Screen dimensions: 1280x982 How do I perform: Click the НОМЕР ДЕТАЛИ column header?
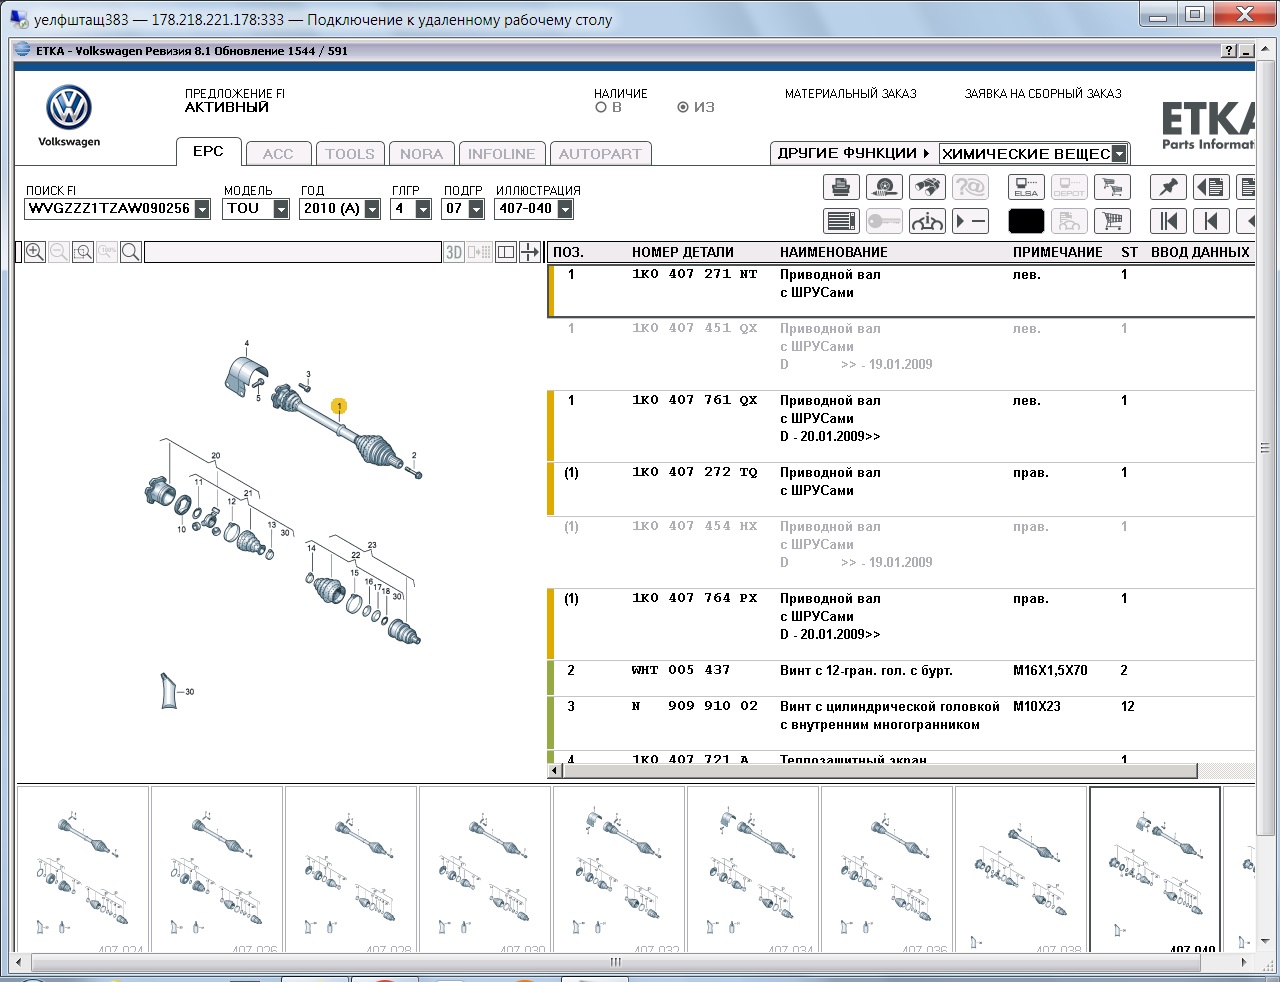coord(683,252)
